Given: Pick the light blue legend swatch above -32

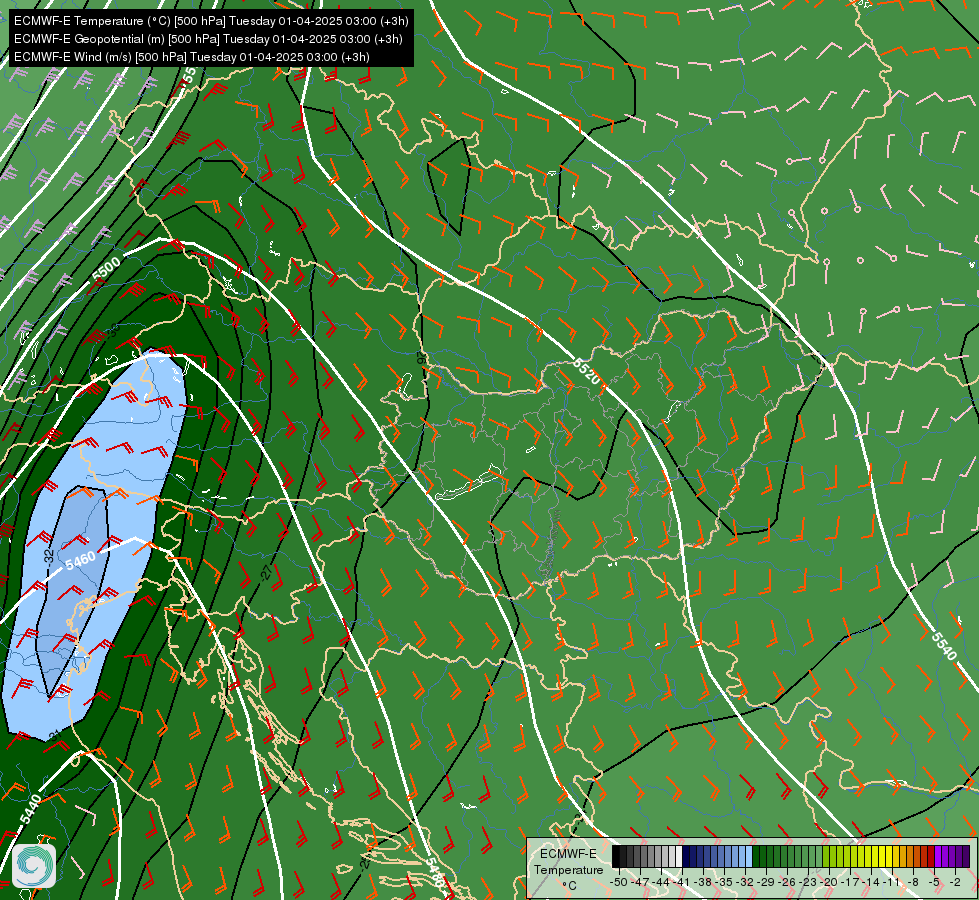Looking at the screenshot, I should pyautogui.click(x=749, y=856).
